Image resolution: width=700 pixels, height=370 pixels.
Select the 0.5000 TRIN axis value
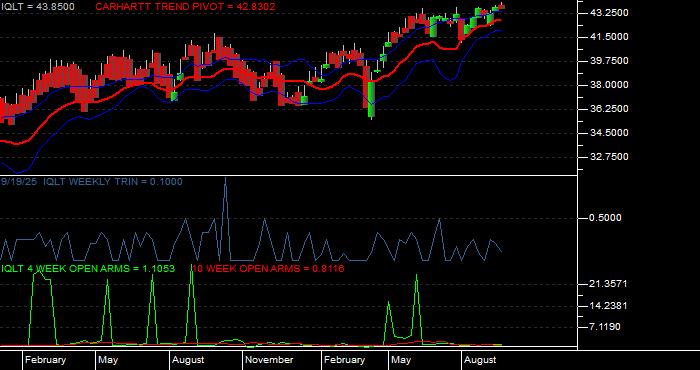[605, 218]
